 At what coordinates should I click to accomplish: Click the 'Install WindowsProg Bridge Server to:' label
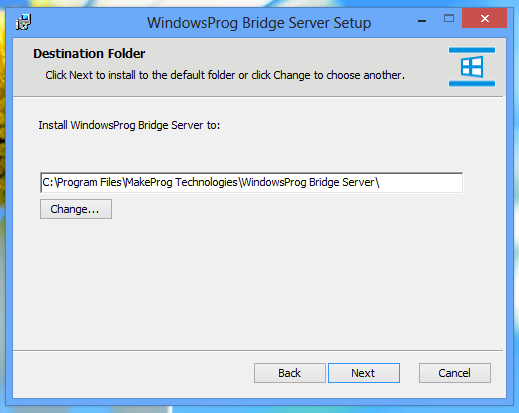click(x=129, y=125)
